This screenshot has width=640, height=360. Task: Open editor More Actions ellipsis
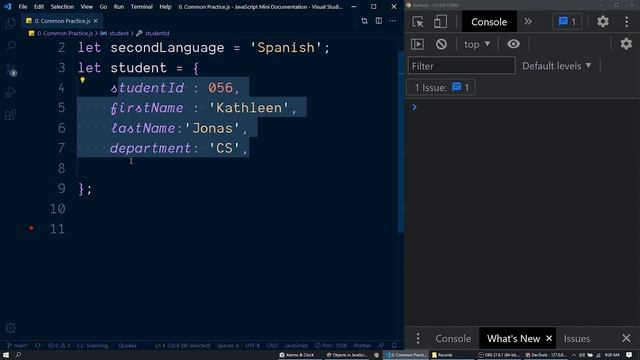393,21
